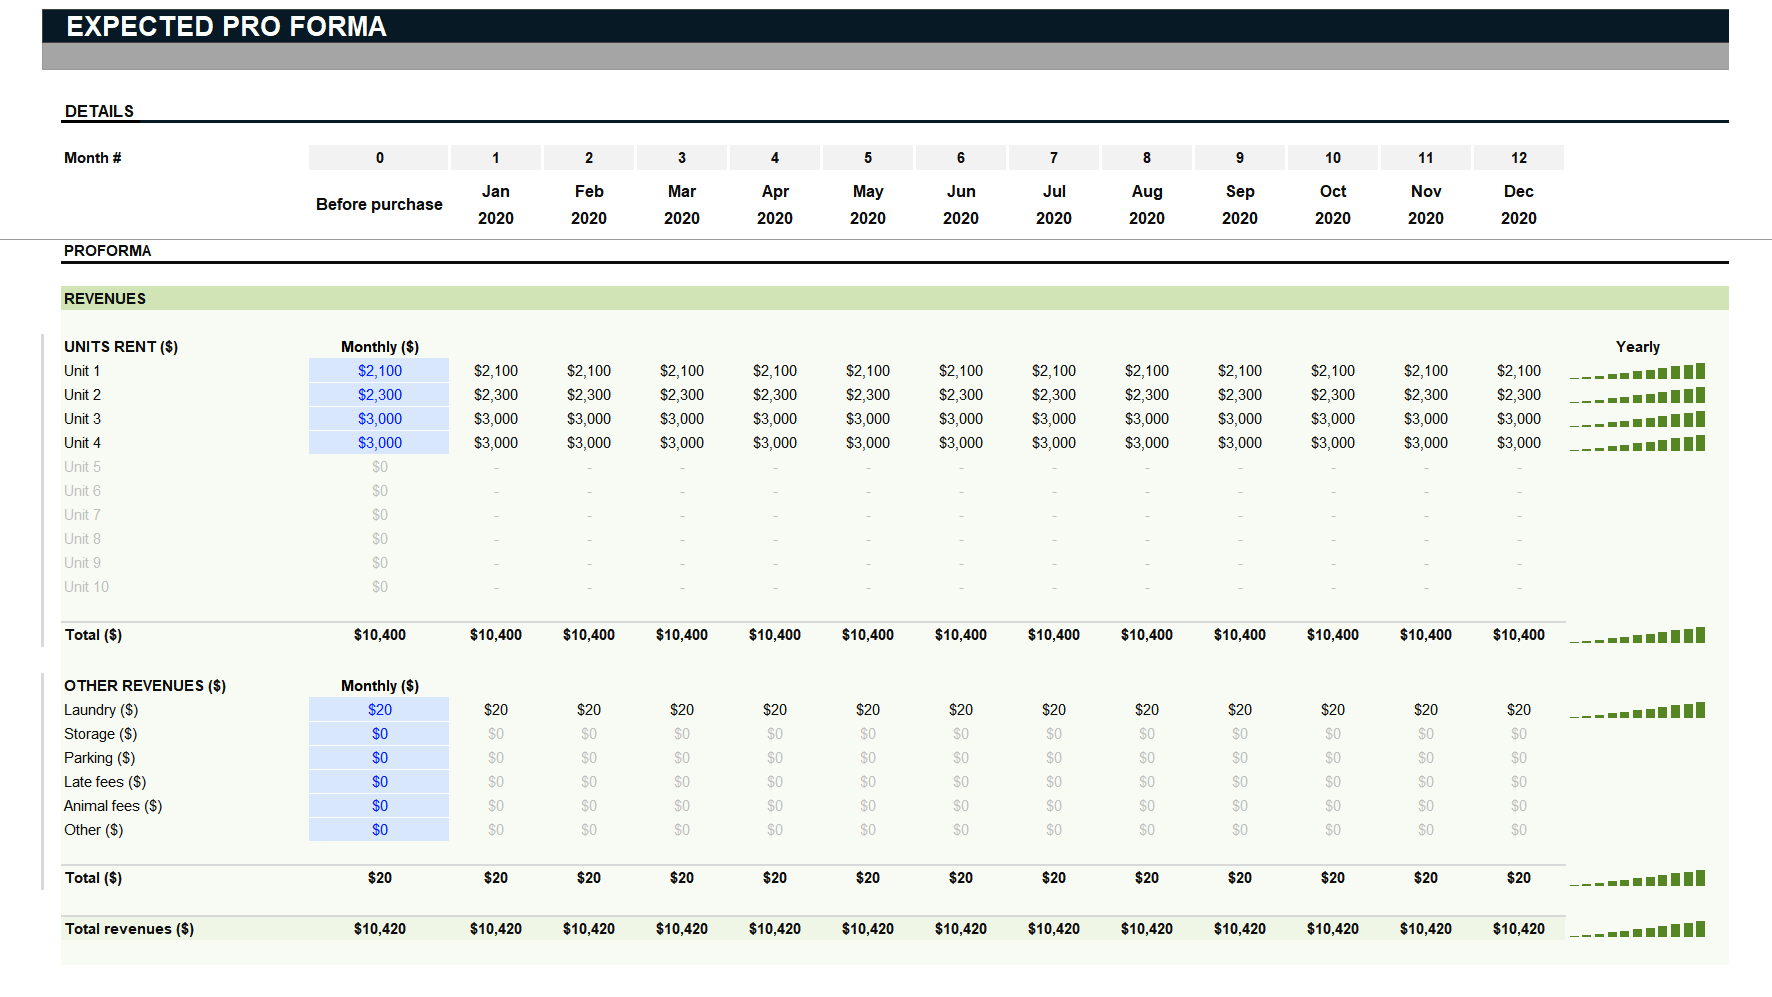Click the Unit 3 monthly rent input cell
The image size is (1772, 997).
point(379,419)
